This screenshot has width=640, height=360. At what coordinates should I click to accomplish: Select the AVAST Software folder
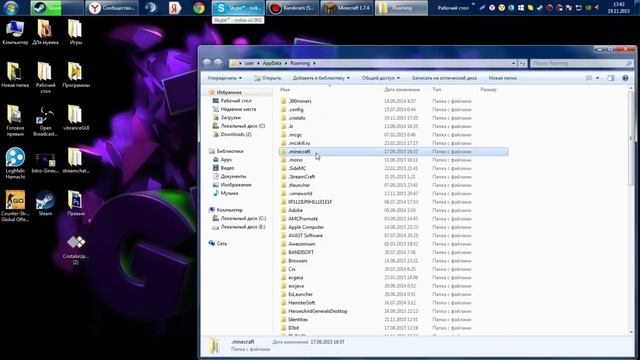point(305,236)
